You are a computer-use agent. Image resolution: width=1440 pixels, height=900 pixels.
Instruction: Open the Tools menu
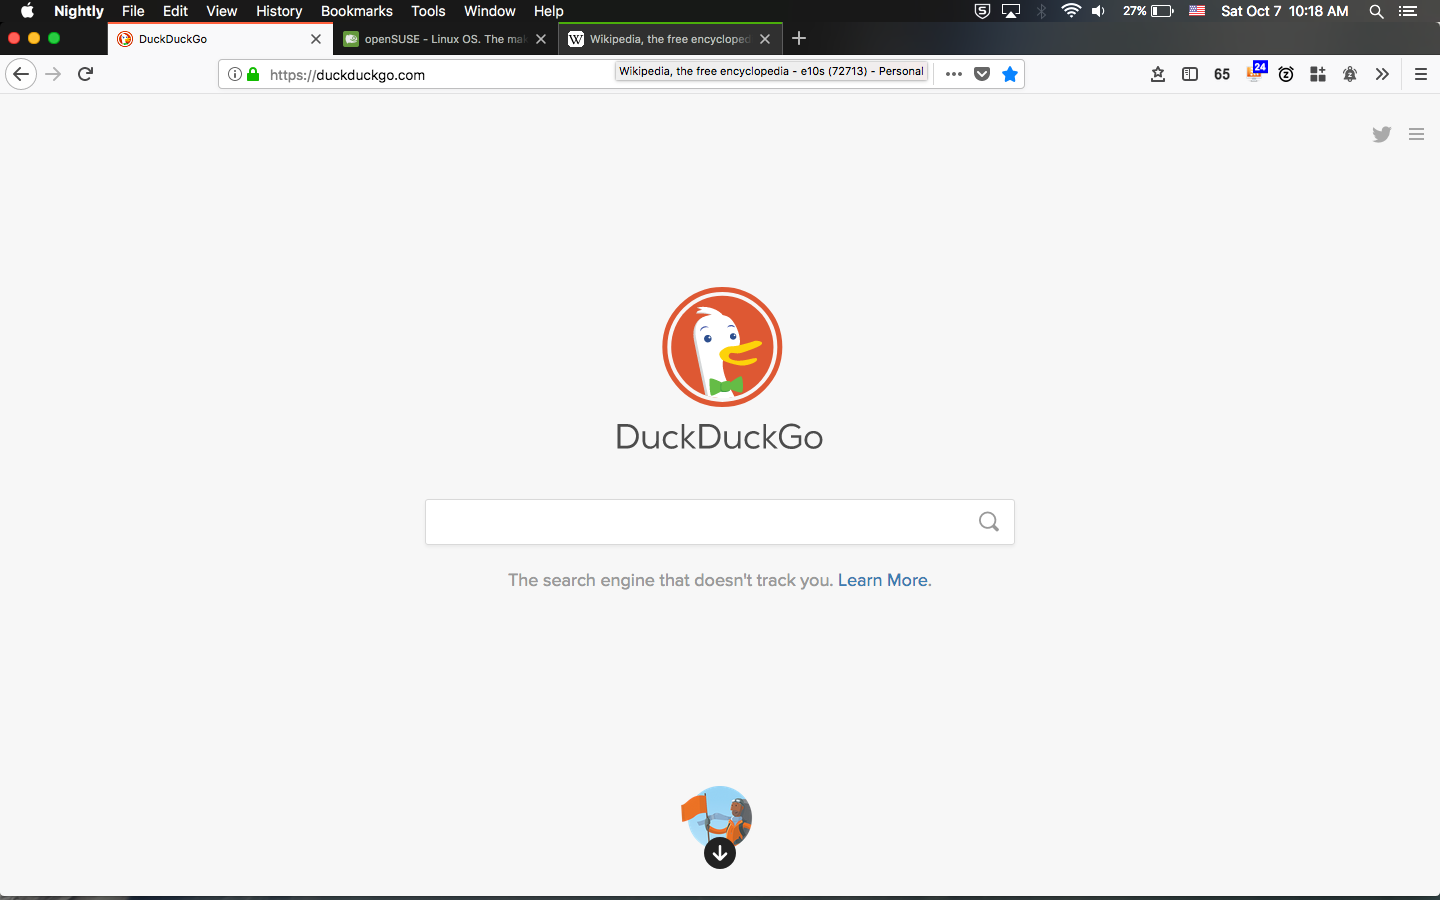pyautogui.click(x=428, y=11)
